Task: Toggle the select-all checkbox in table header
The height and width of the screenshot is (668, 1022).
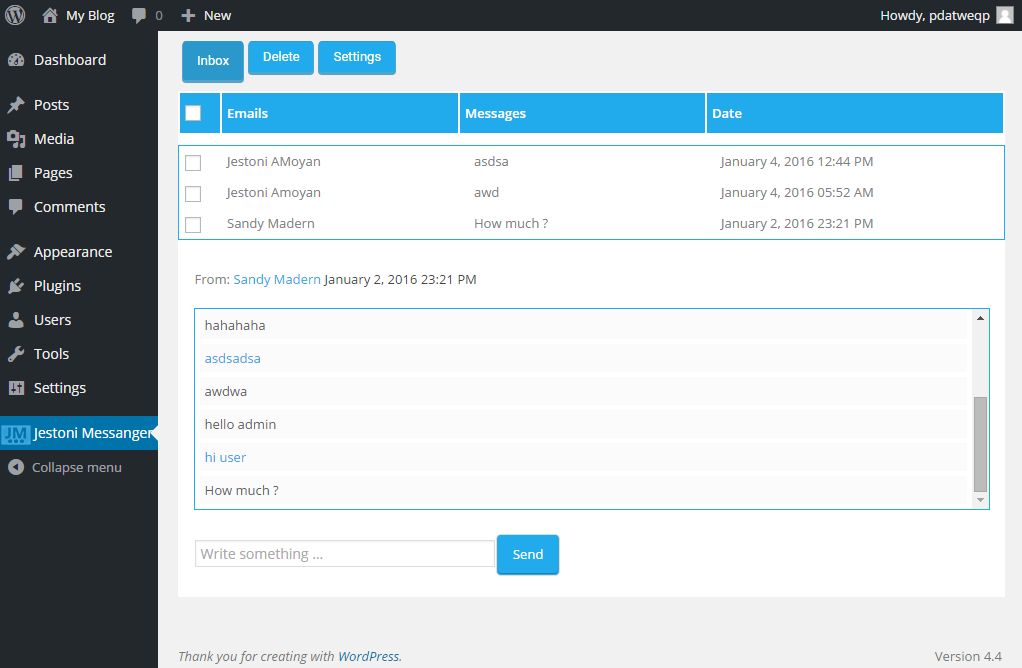Action: 193,113
